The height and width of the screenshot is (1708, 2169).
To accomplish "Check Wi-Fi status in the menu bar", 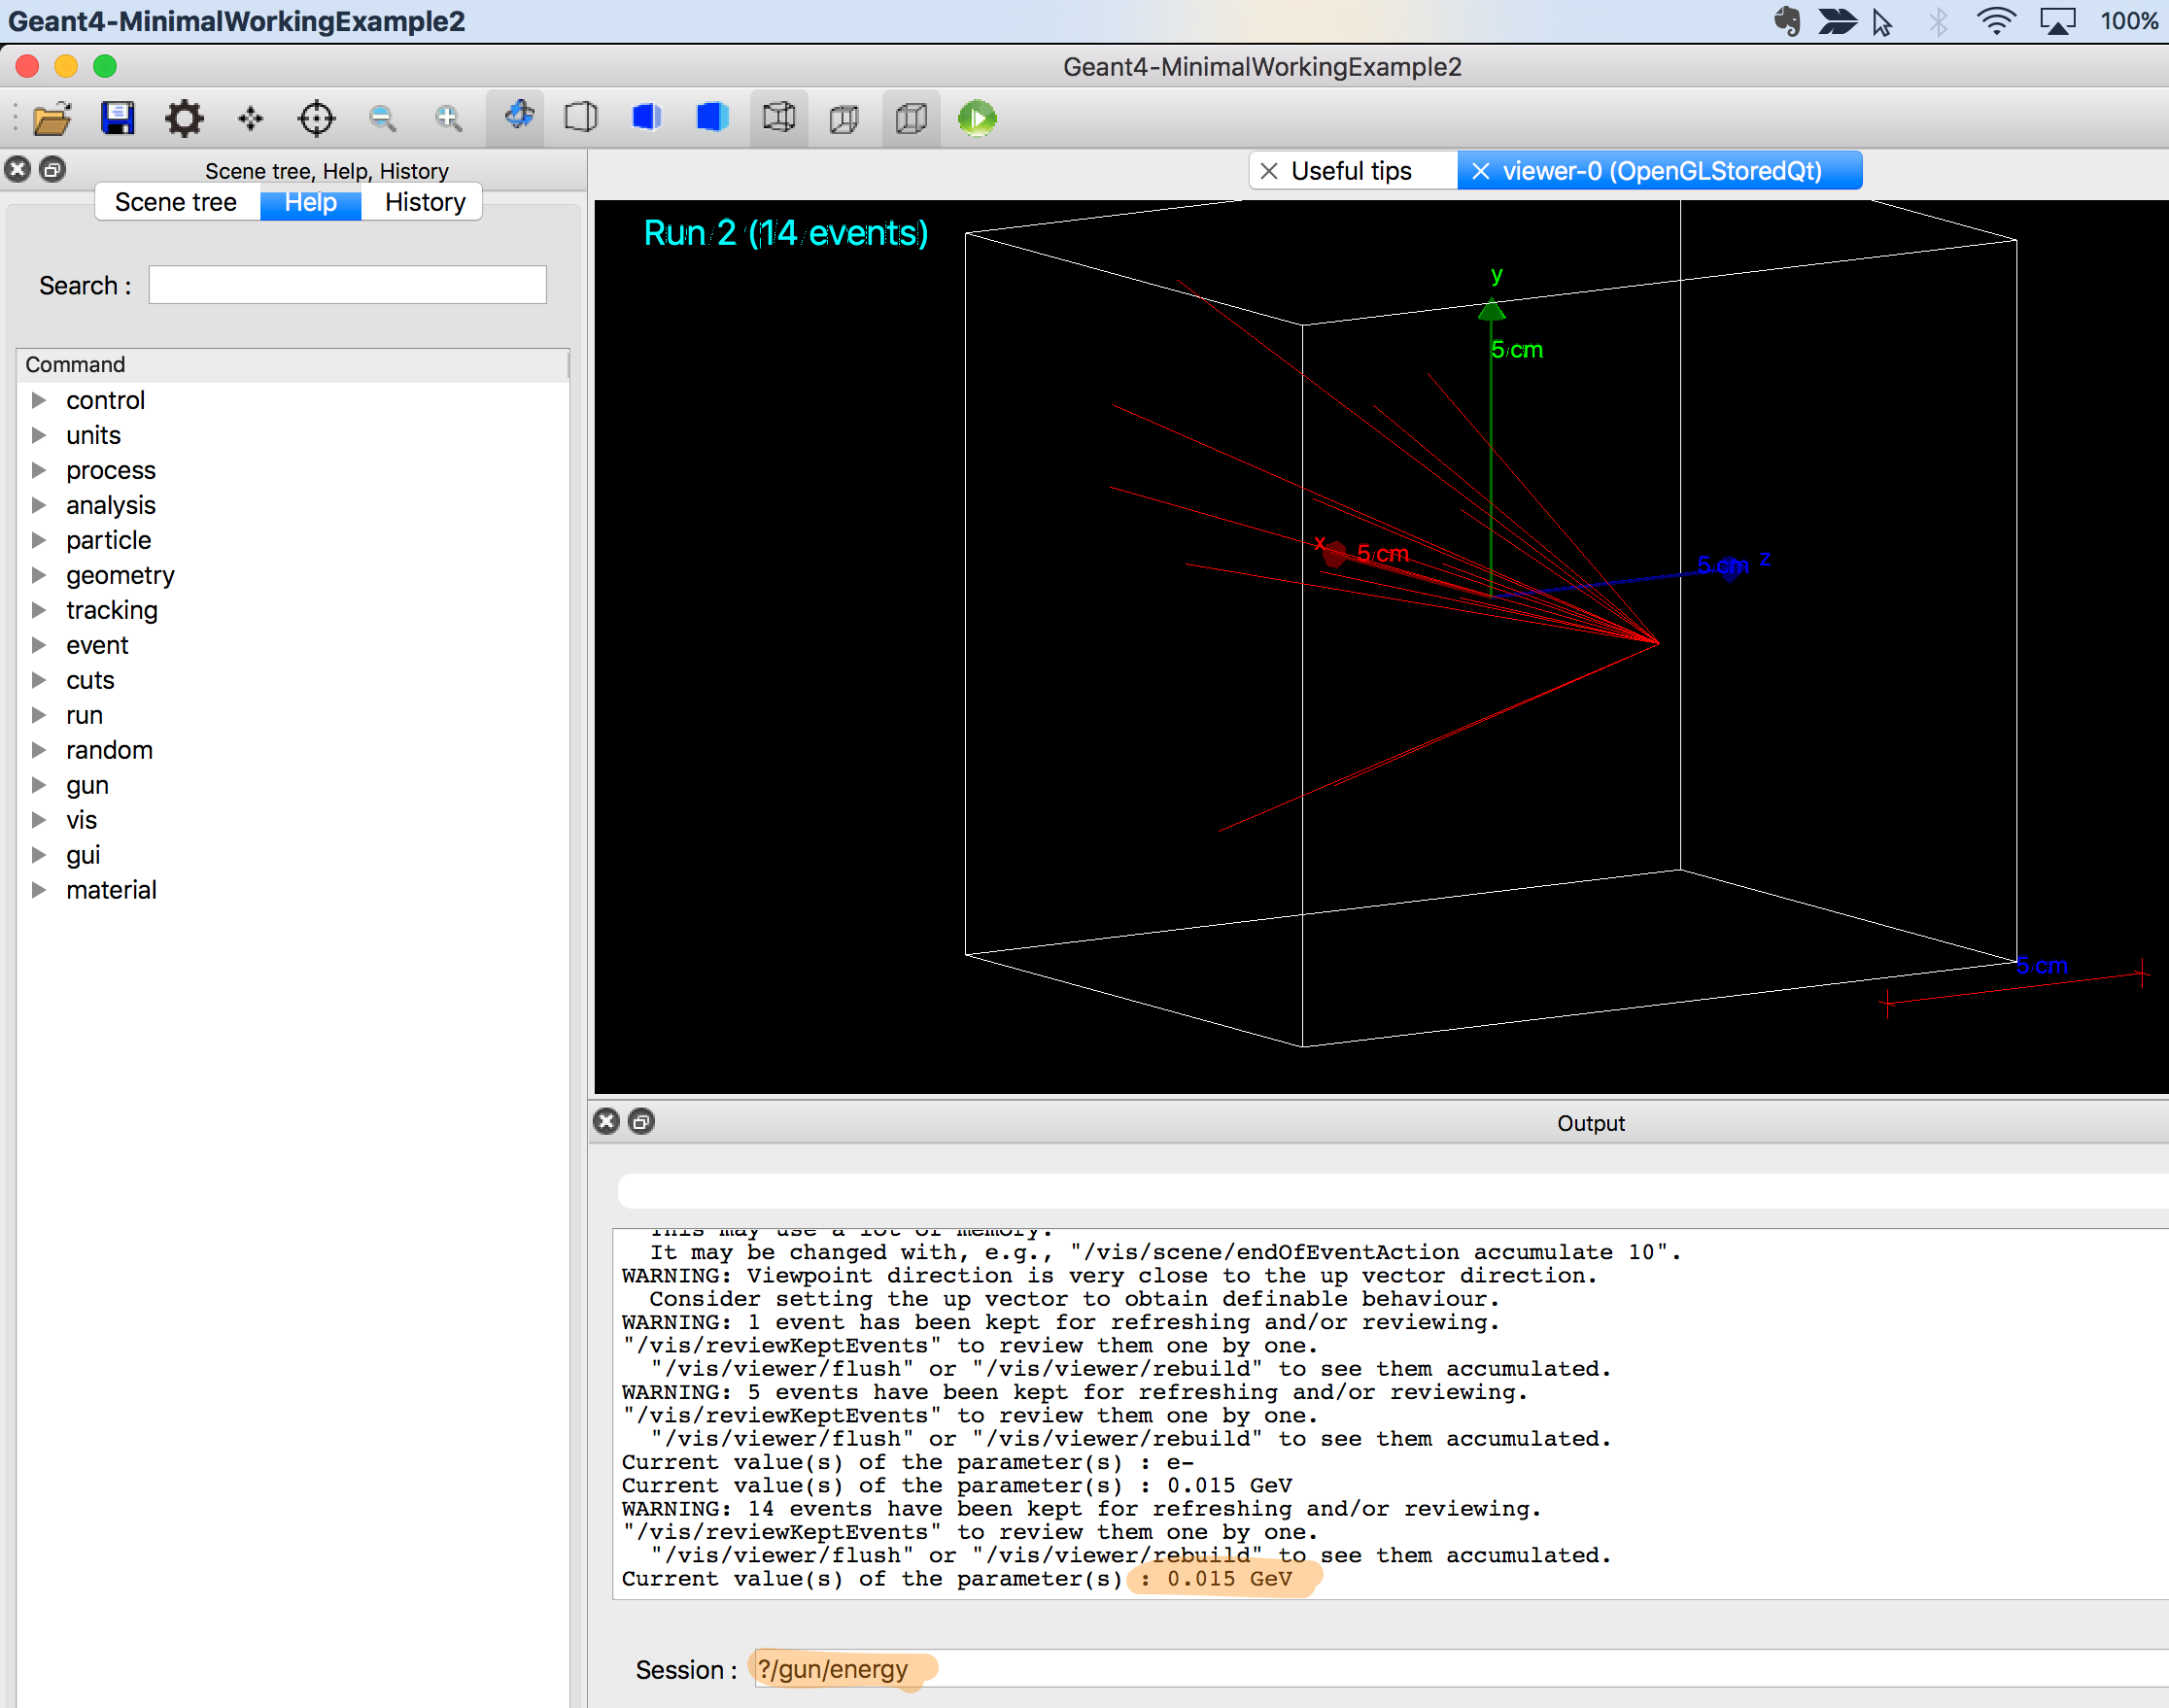I will (1995, 20).
